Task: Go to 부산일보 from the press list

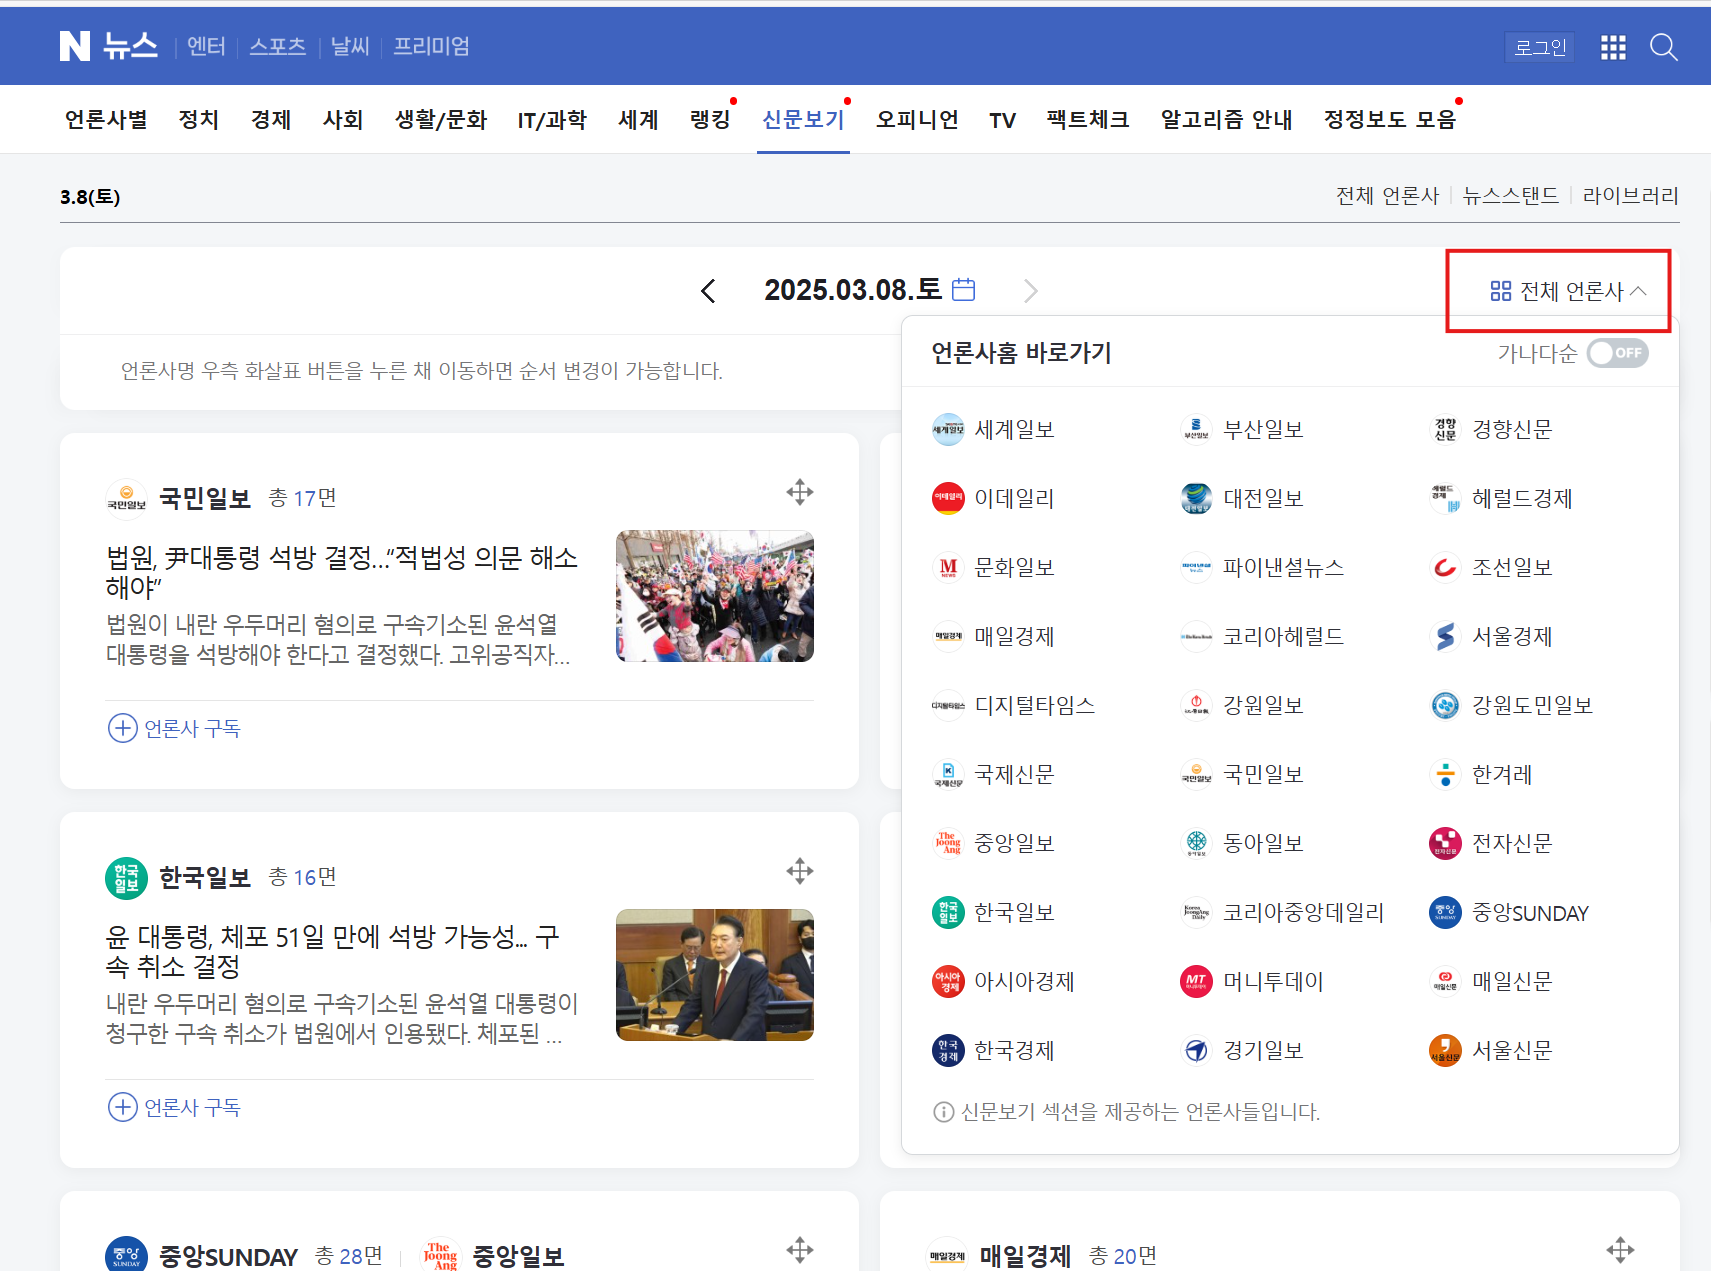Action: pos(1242,430)
